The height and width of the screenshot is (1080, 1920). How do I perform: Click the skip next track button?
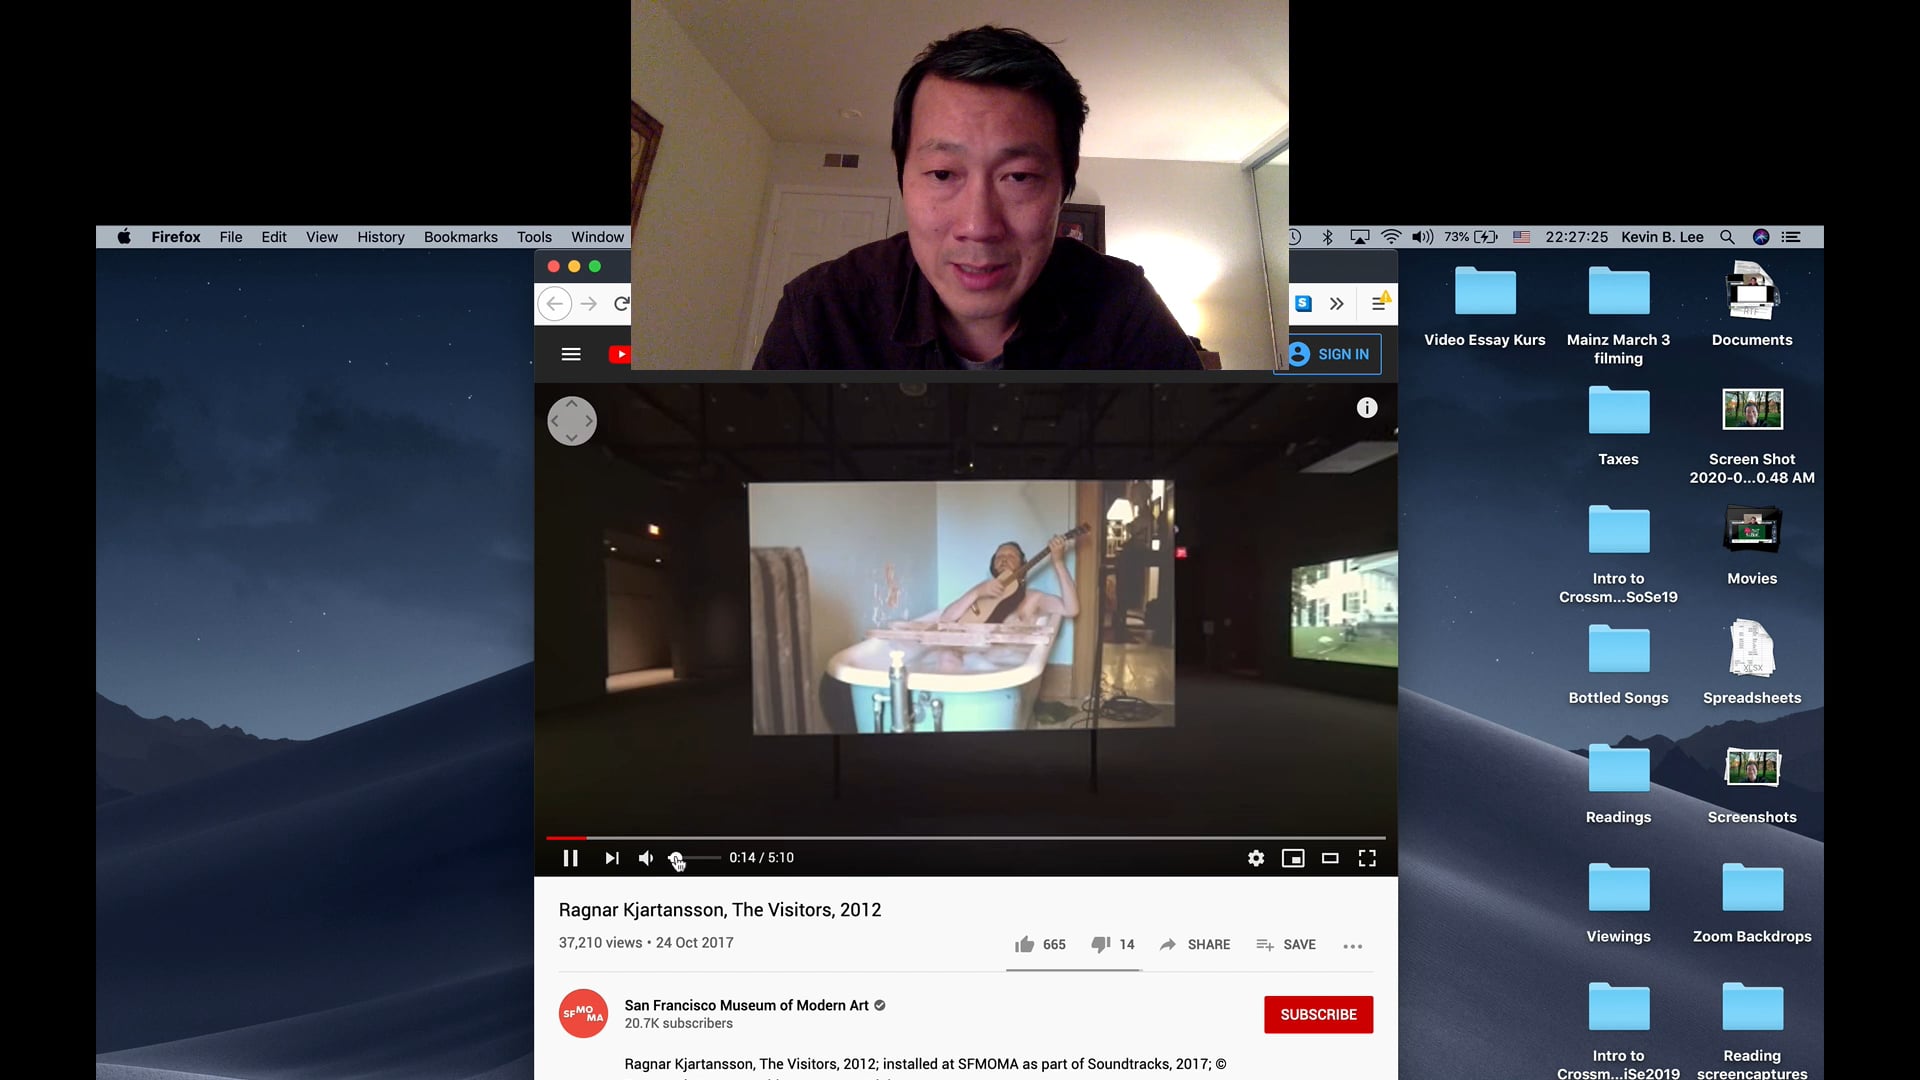(611, 857)
